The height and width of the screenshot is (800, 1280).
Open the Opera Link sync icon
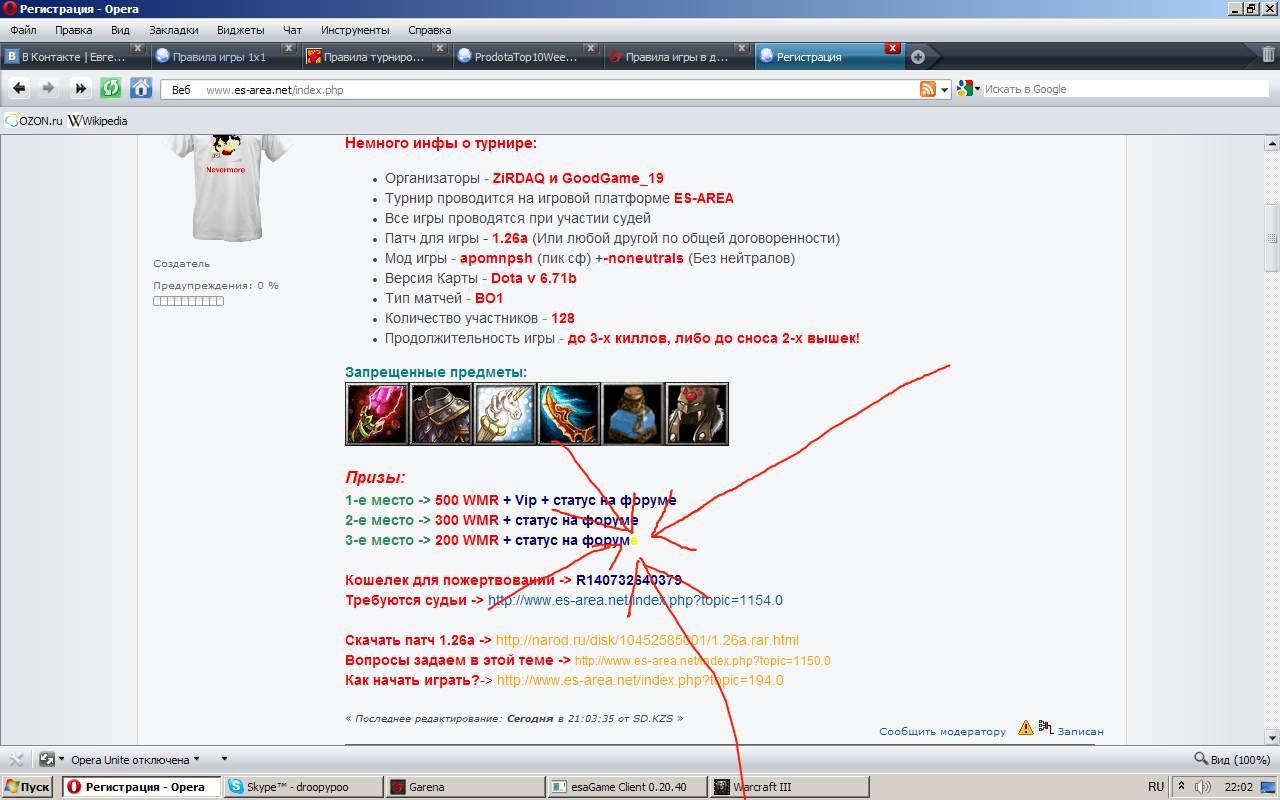click(x=47, y=759)
